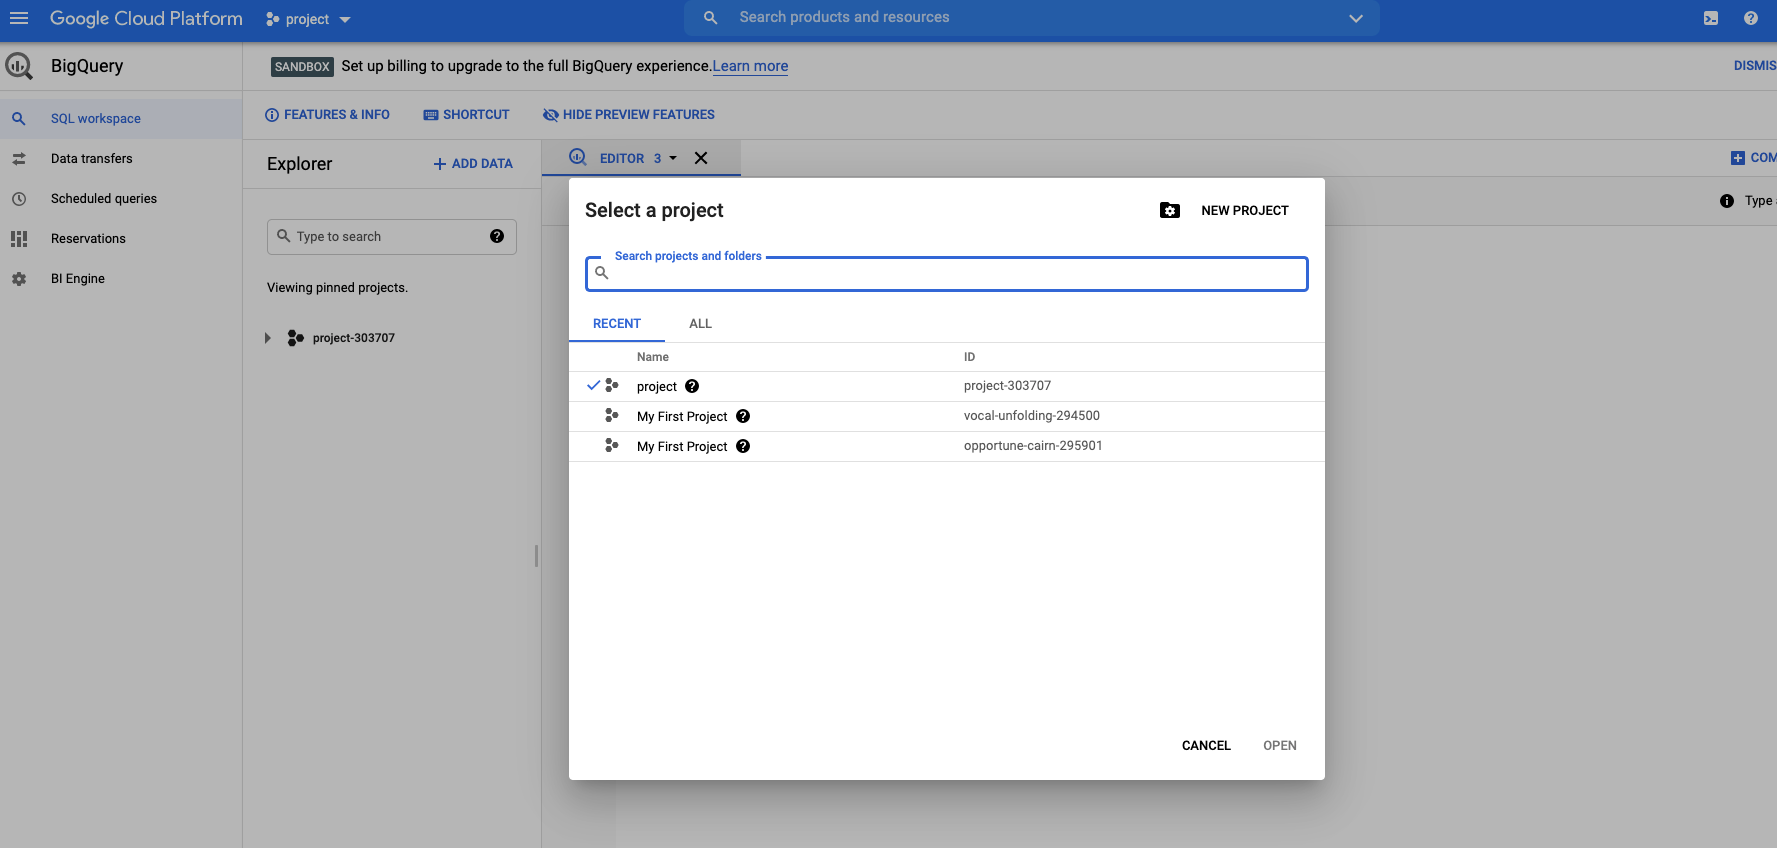
Task: Click the vocal-unfolding-294500 ID text
Action: 1031,416
